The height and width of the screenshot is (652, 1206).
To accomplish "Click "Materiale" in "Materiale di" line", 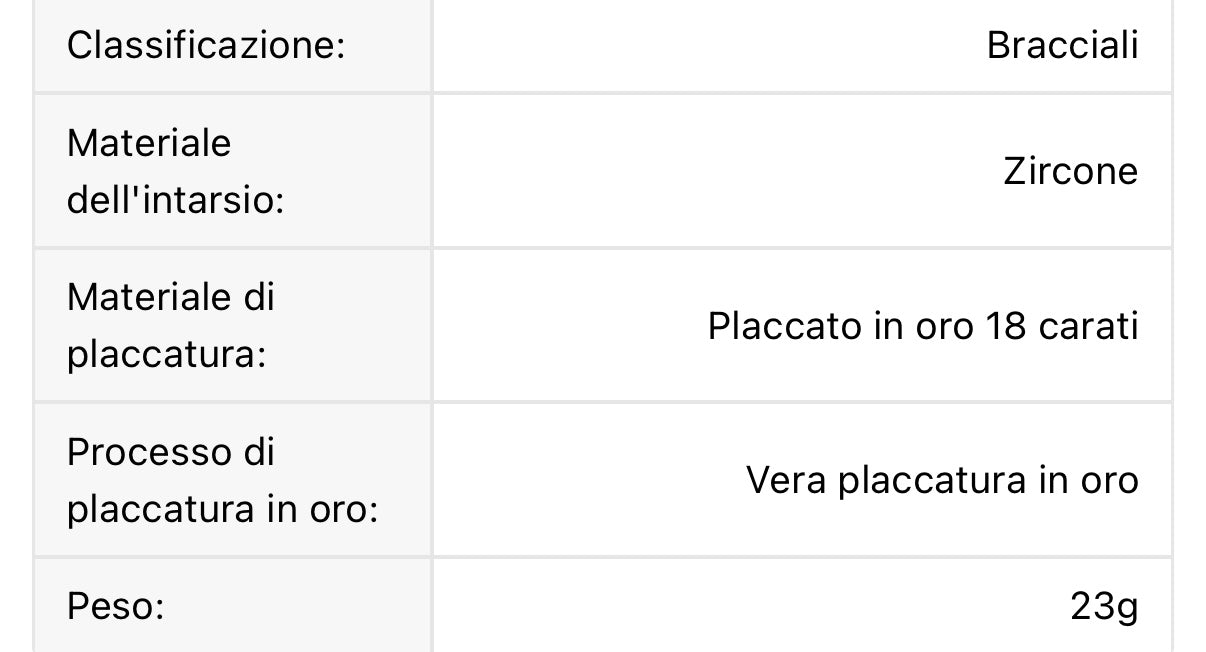I will [148, 297].
